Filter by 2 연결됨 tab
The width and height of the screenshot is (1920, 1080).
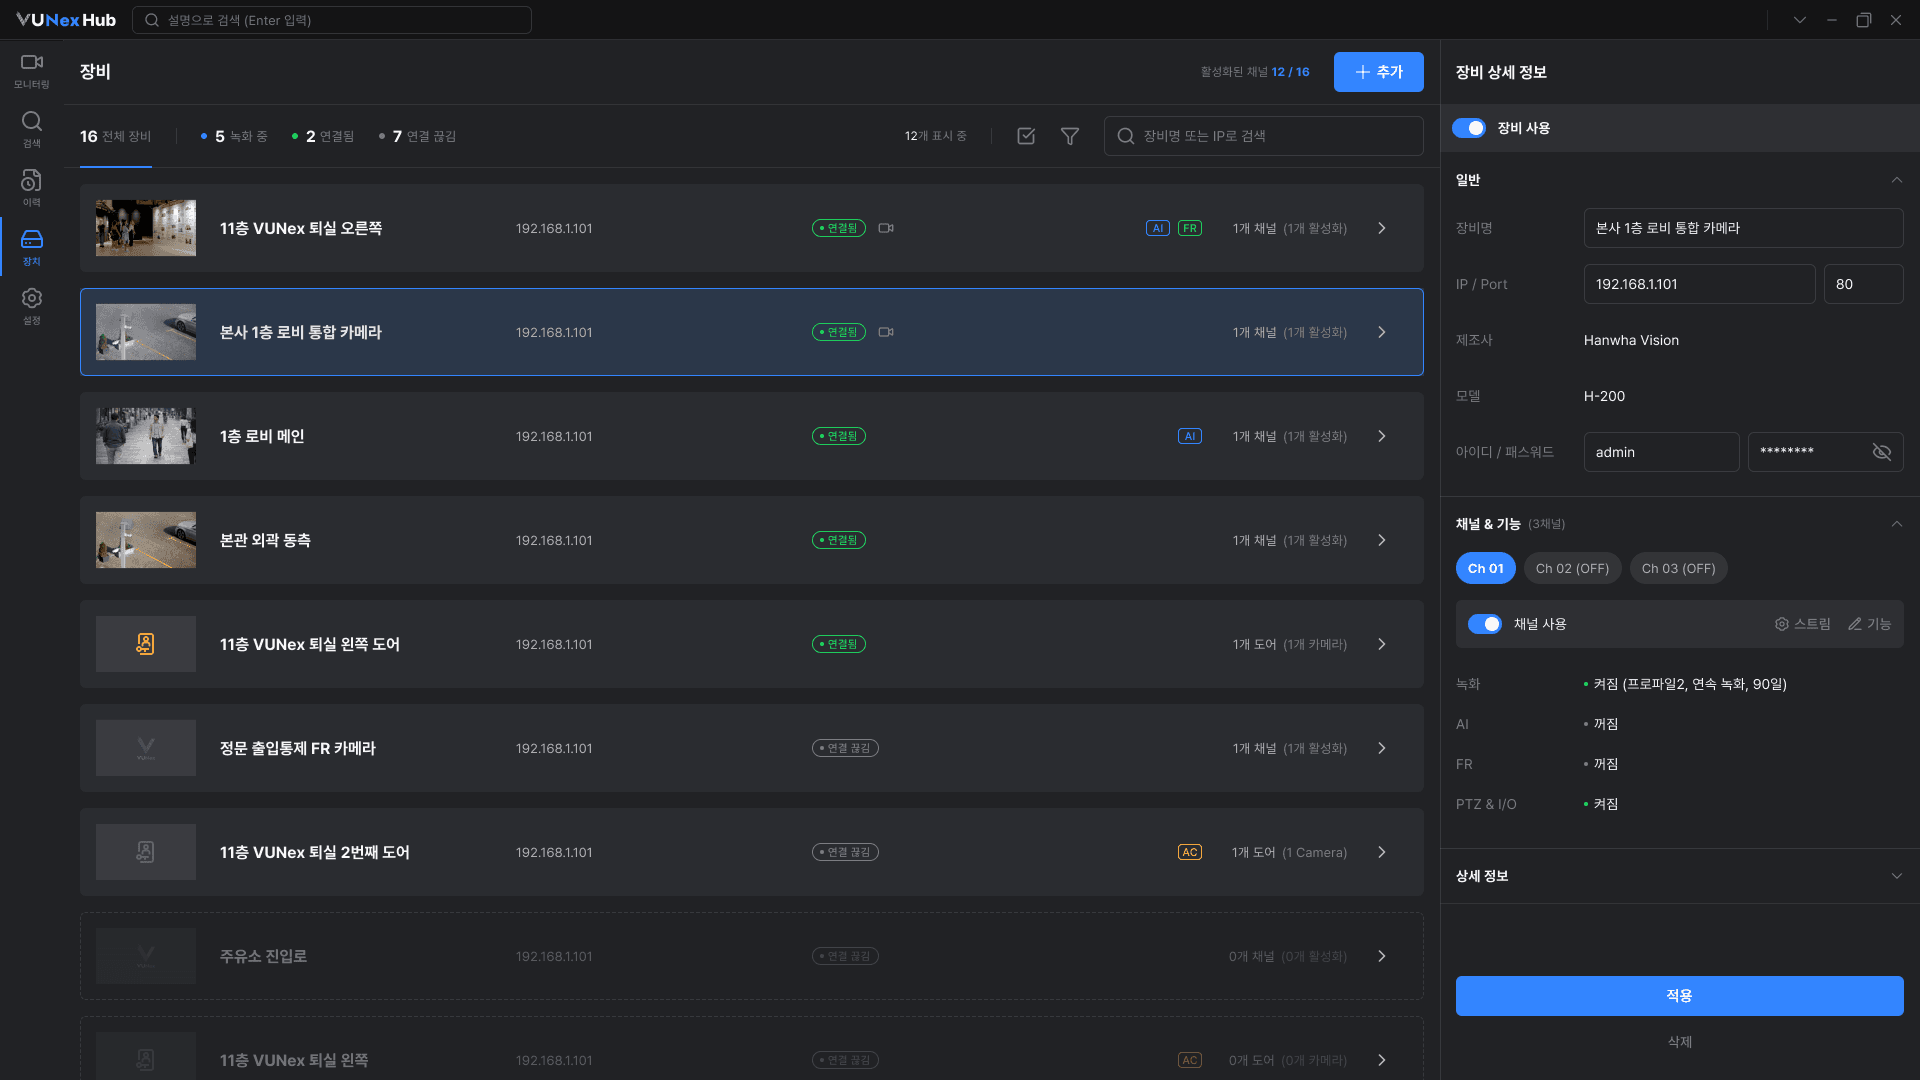click(323, 136)
